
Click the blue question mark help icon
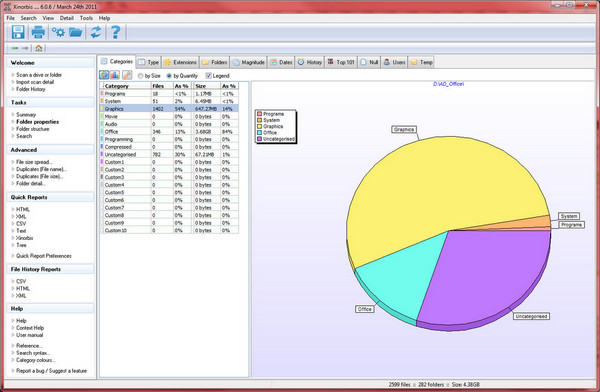point(115,32)
